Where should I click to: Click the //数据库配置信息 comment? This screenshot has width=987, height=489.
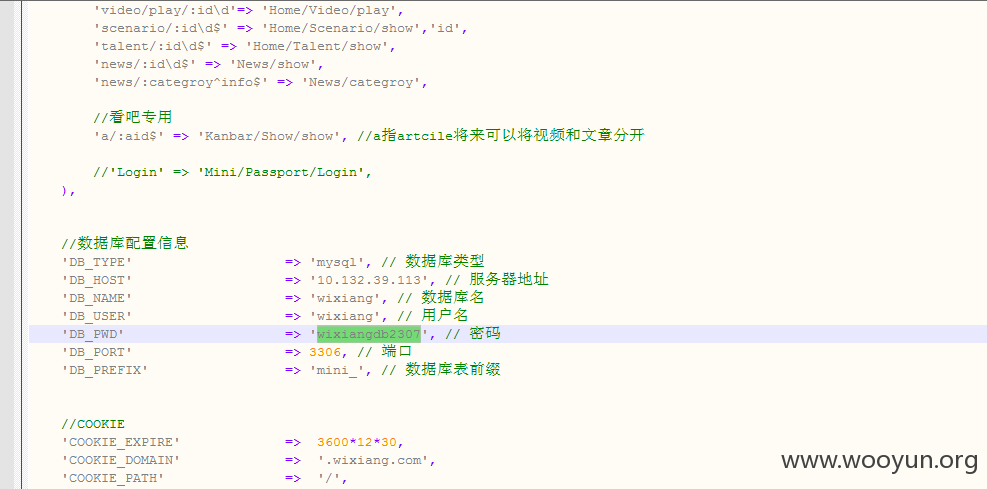tap(125, 243)
